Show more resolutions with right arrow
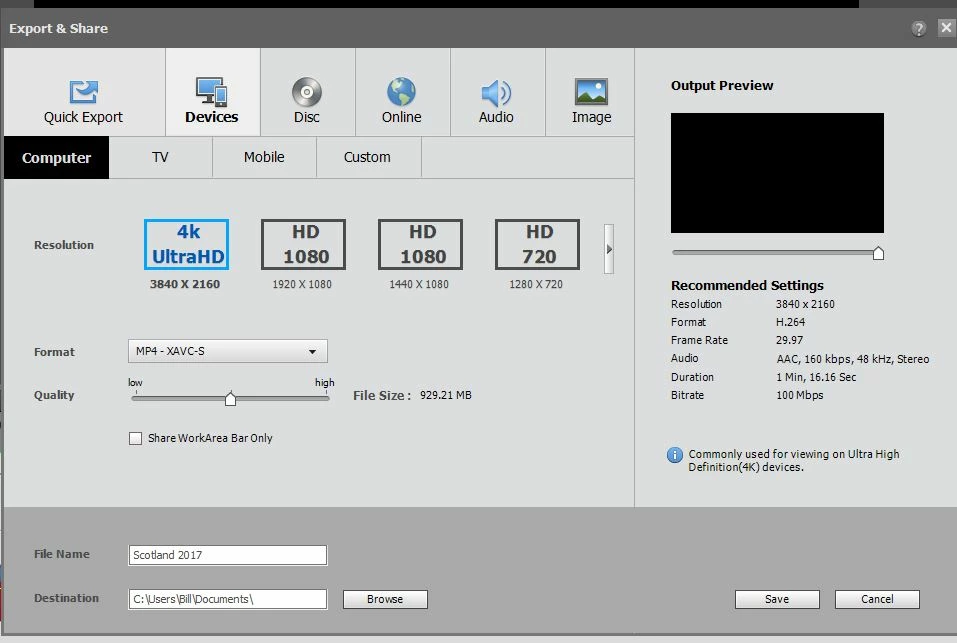 click(x=609, y=249)
